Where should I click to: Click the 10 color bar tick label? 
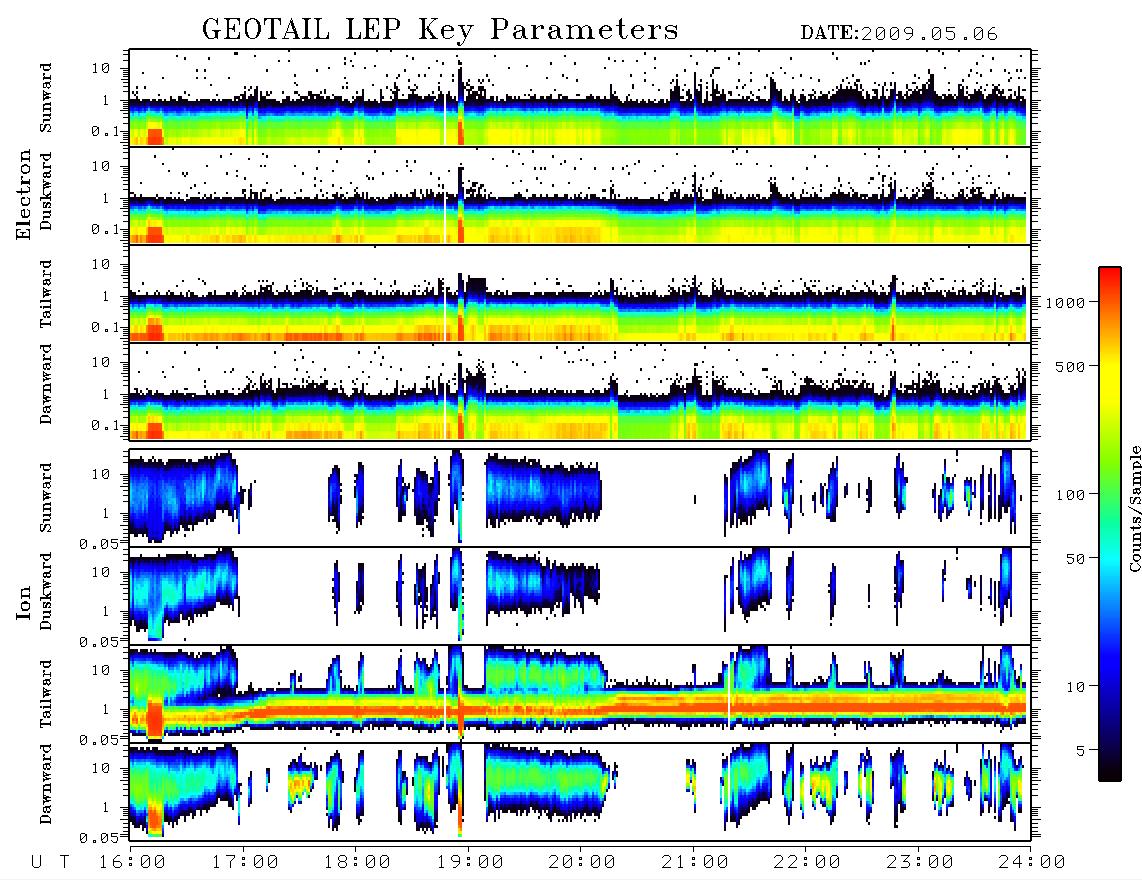coord(1076,686)
